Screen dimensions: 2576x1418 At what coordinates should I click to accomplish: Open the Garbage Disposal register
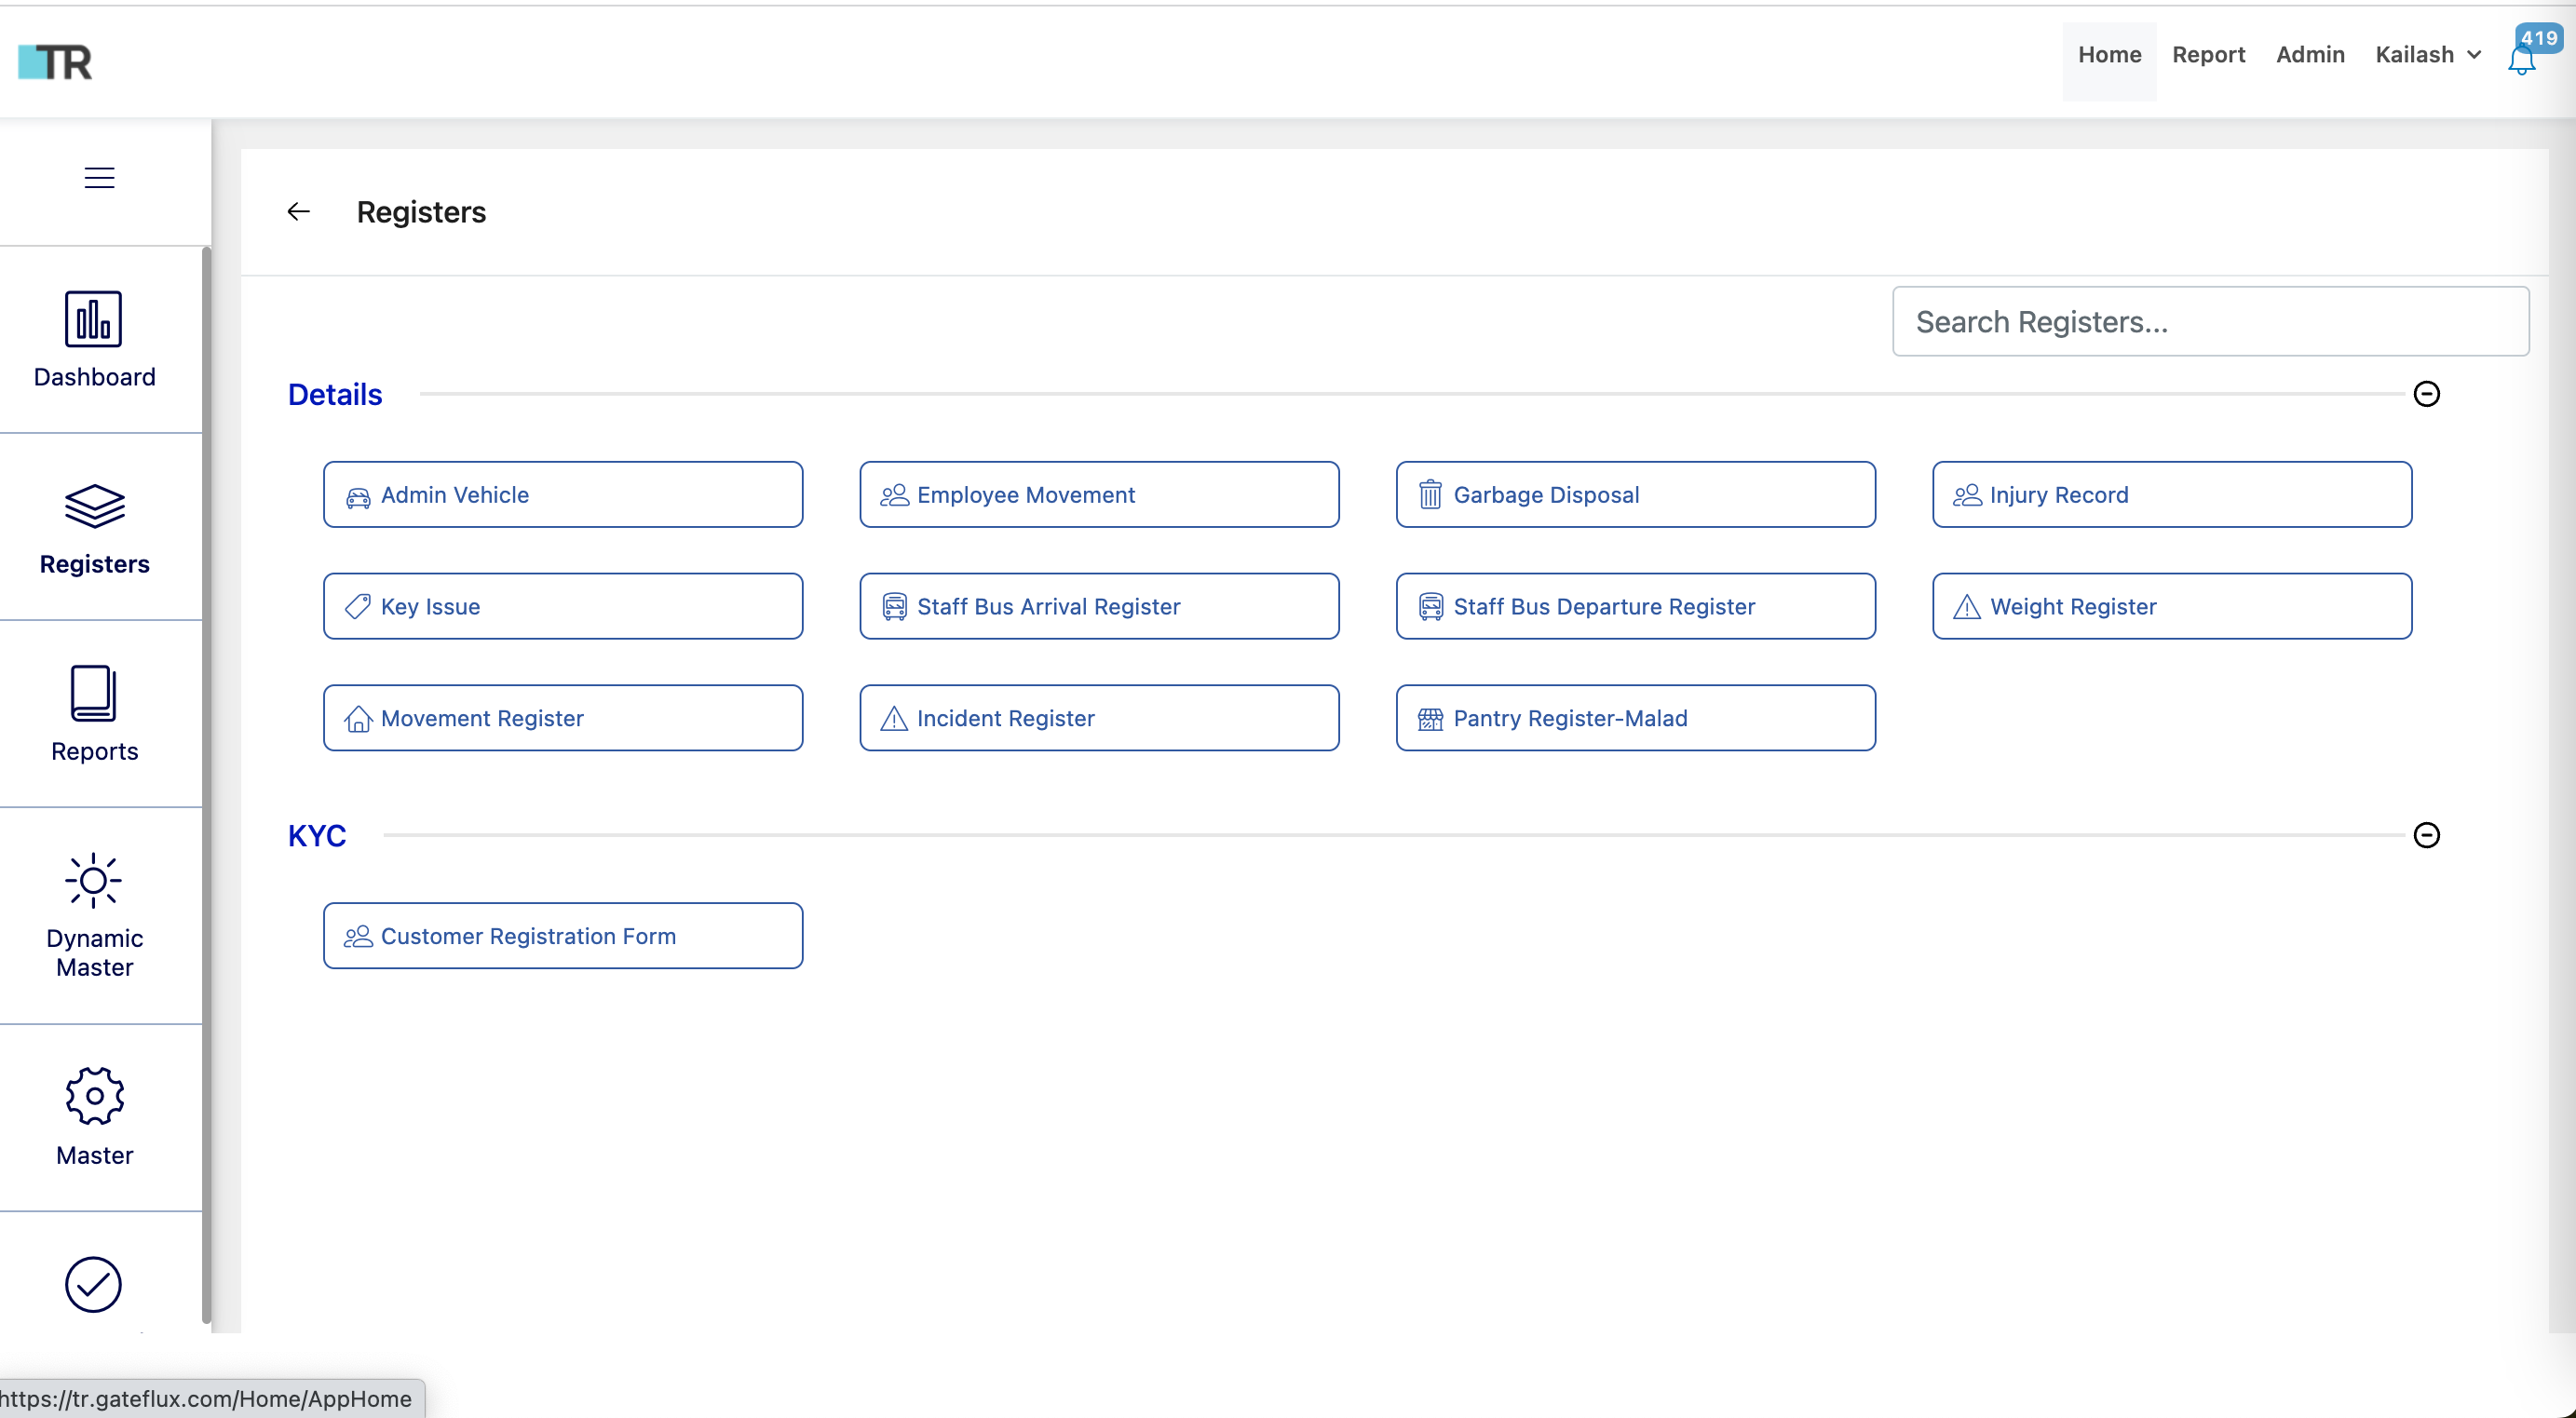pos(1636,494)
